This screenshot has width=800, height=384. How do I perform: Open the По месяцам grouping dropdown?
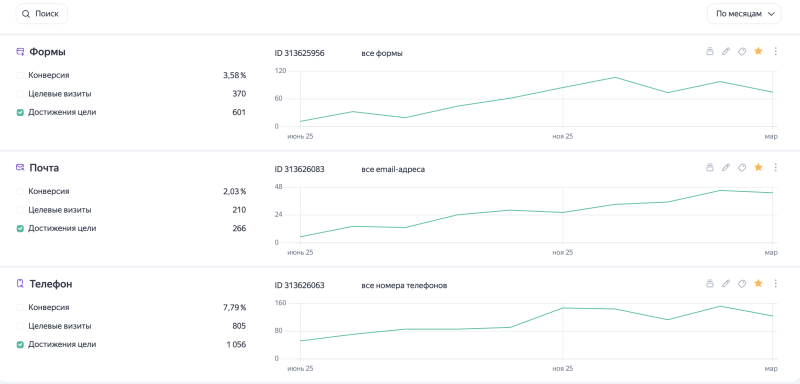[744, 14]
